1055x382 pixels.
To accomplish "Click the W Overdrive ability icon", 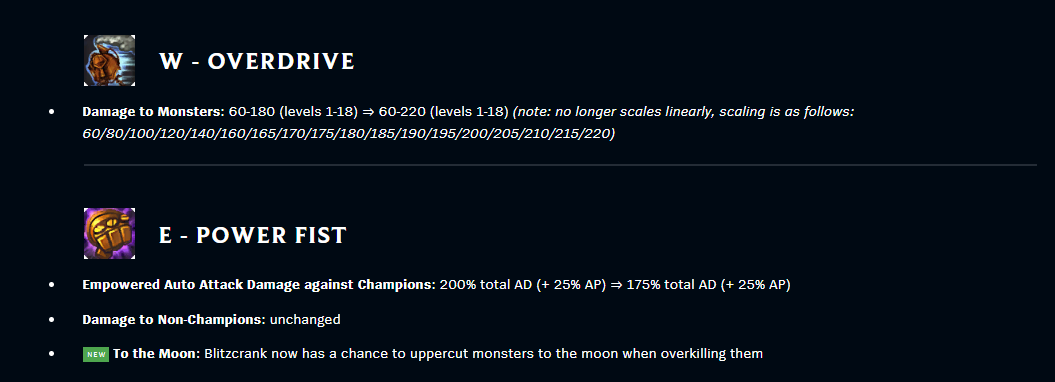I will [109, 61].
